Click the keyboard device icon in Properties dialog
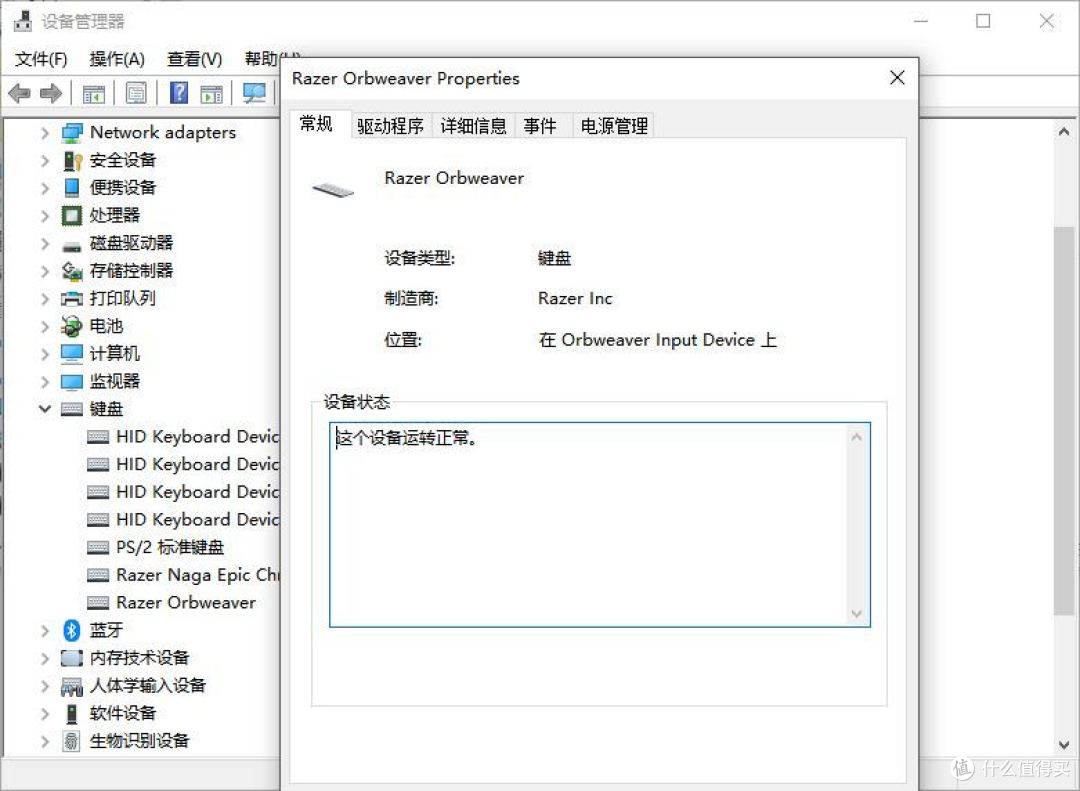 click(333, 189)
